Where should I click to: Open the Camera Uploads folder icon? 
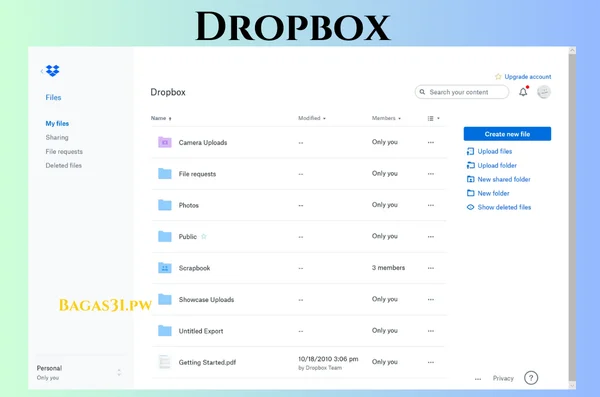pos(165,142)
